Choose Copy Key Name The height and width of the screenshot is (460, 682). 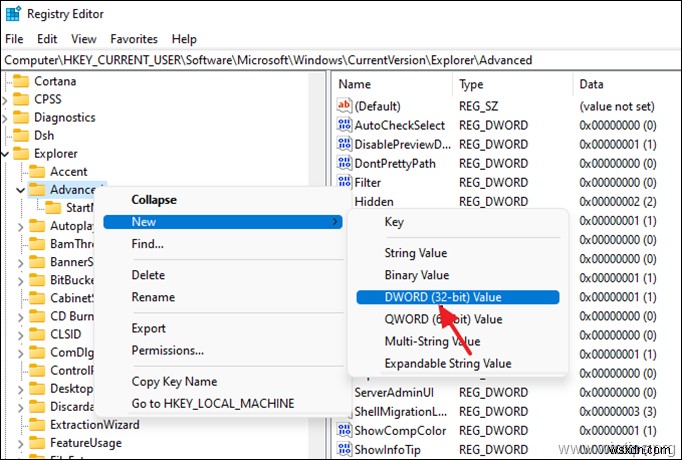tap(223, 382)
